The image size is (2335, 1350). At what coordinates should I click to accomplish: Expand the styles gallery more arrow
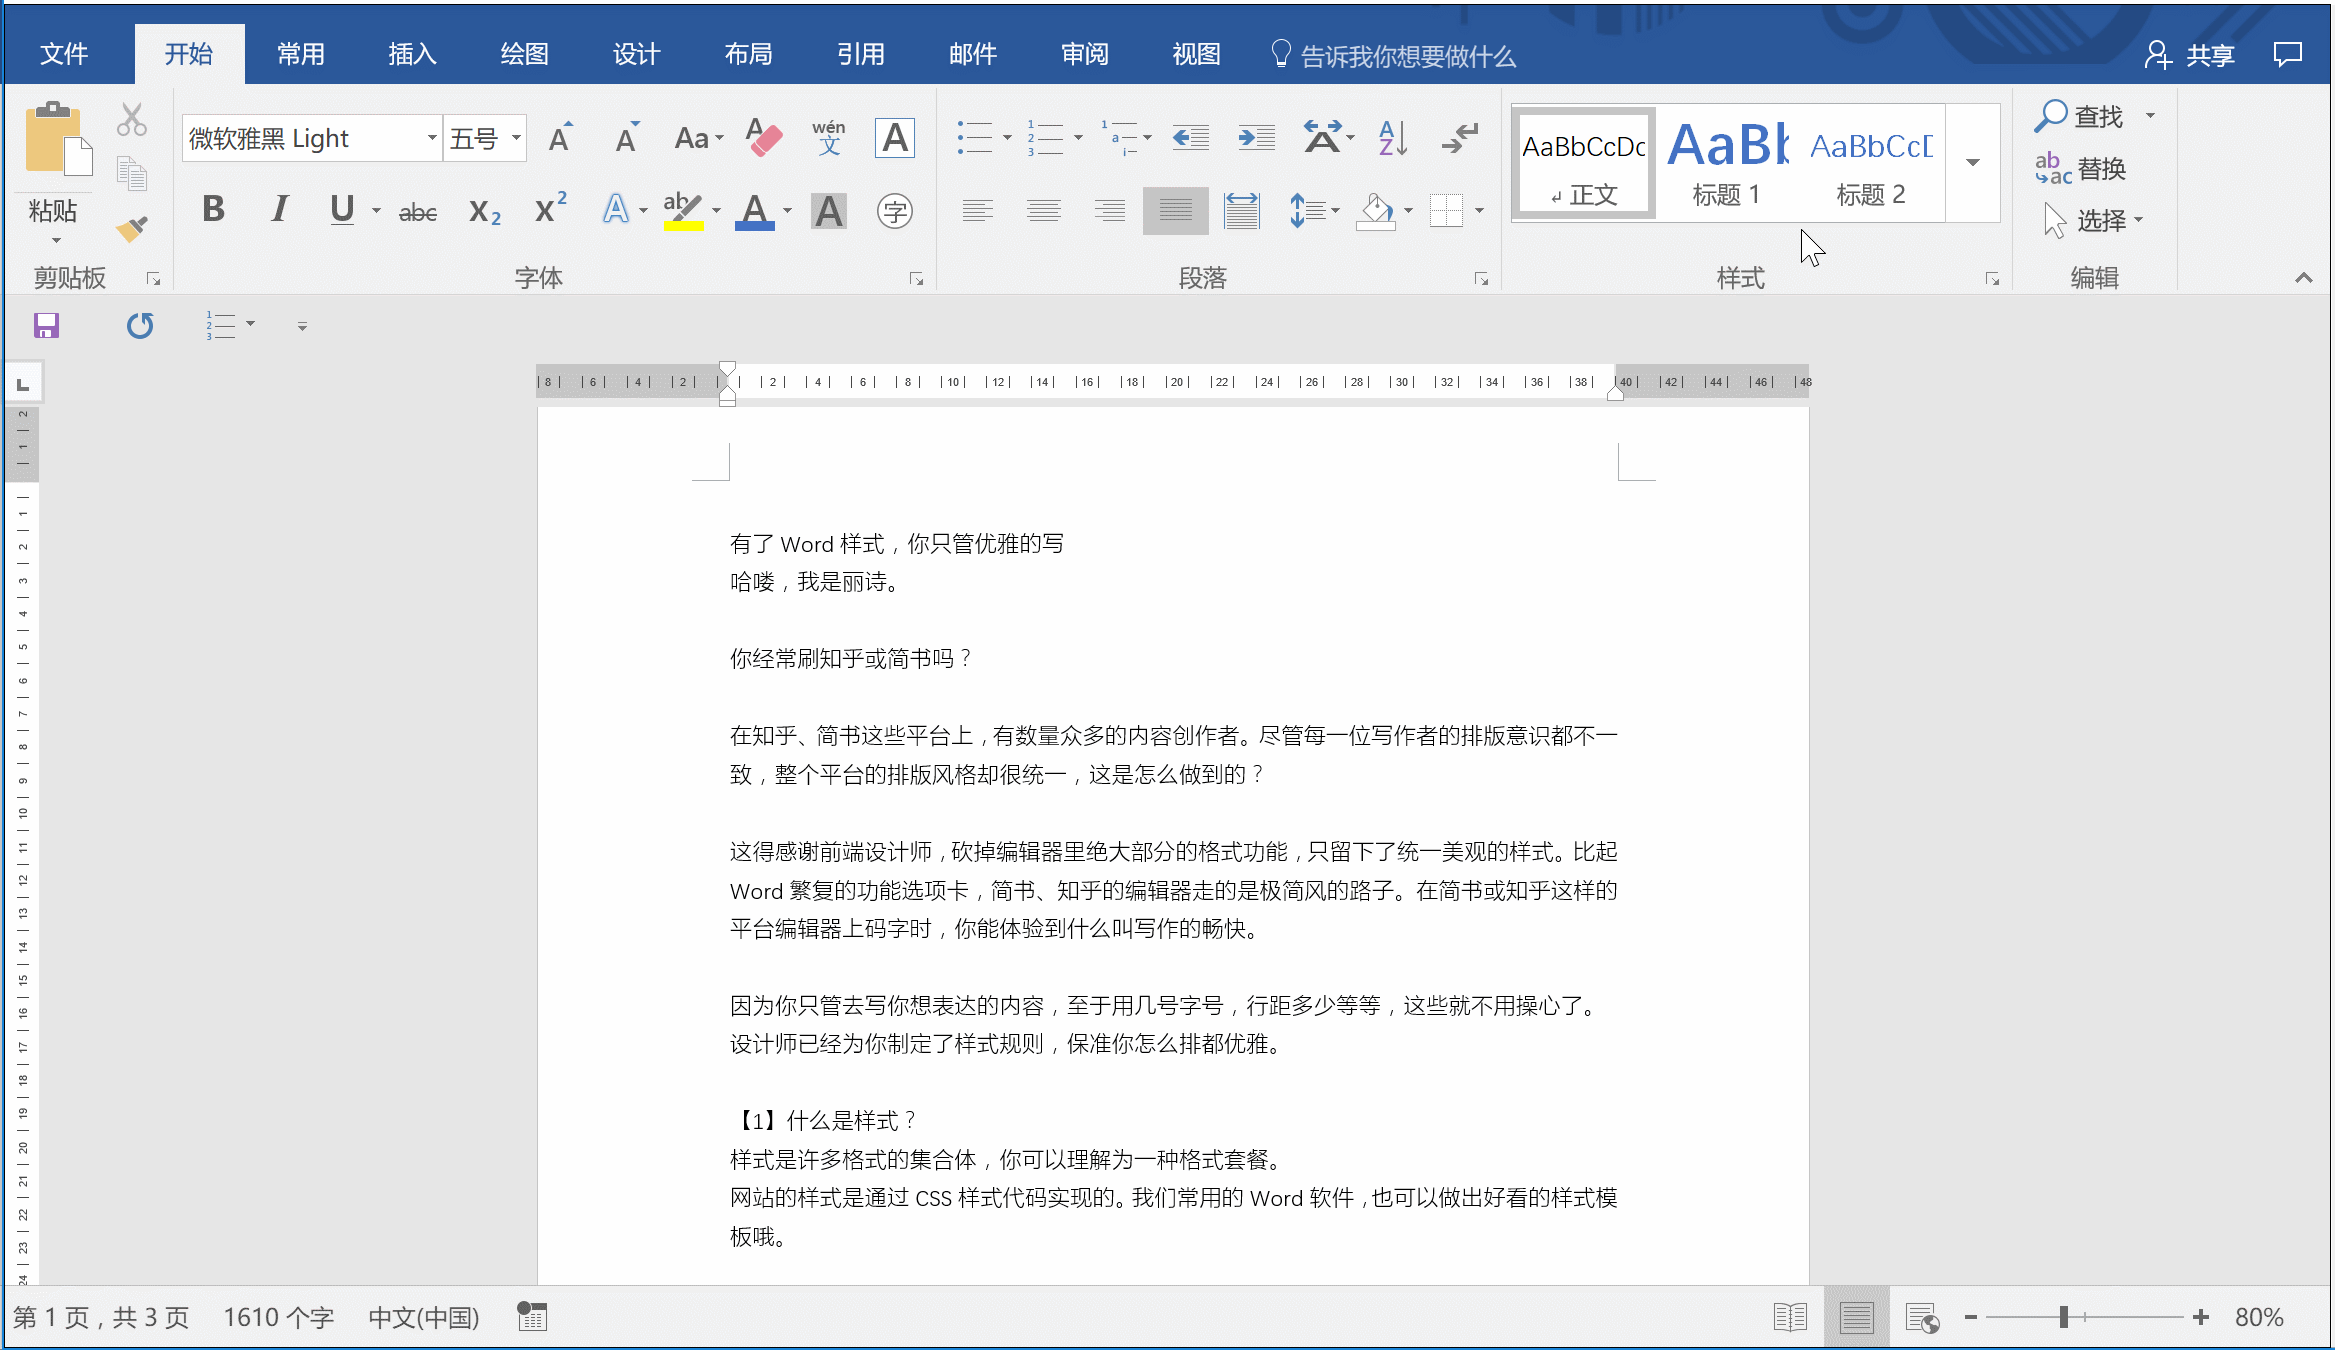[x=1973, y=162]
